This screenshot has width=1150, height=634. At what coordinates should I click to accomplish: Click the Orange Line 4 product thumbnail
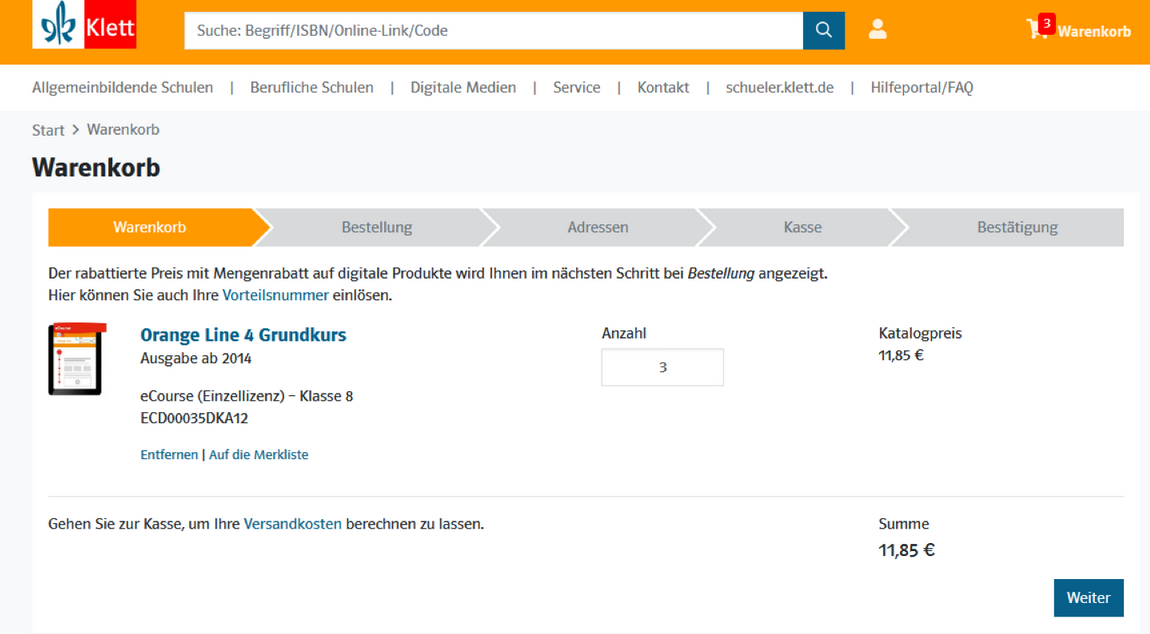tap(76, 359)
